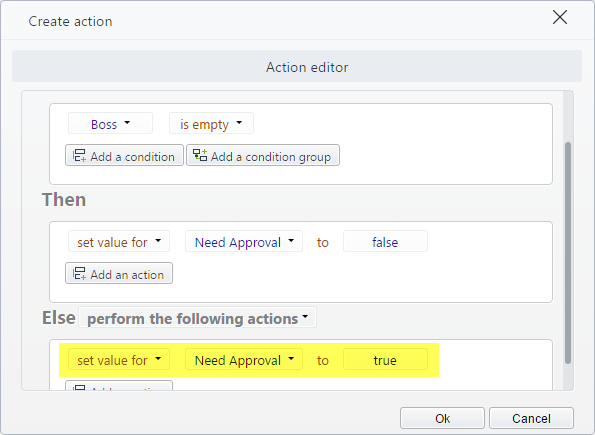This screenshot has width=595, height=435.
Task: Open the 'is empty' operator dropdown
Action: click(211, 123)
